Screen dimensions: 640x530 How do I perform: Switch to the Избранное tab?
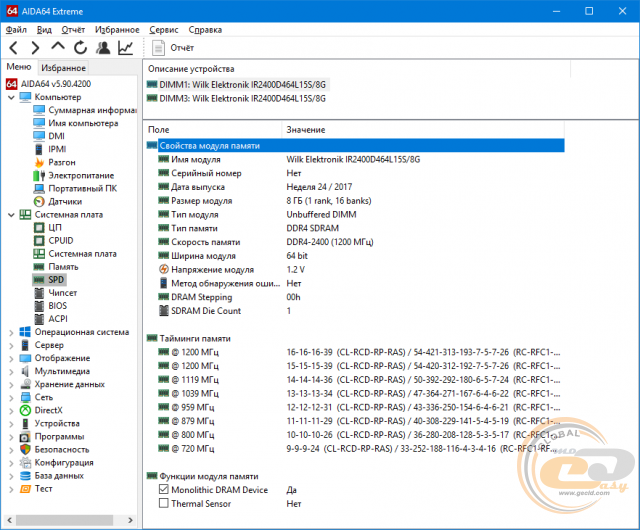[63, 68]
